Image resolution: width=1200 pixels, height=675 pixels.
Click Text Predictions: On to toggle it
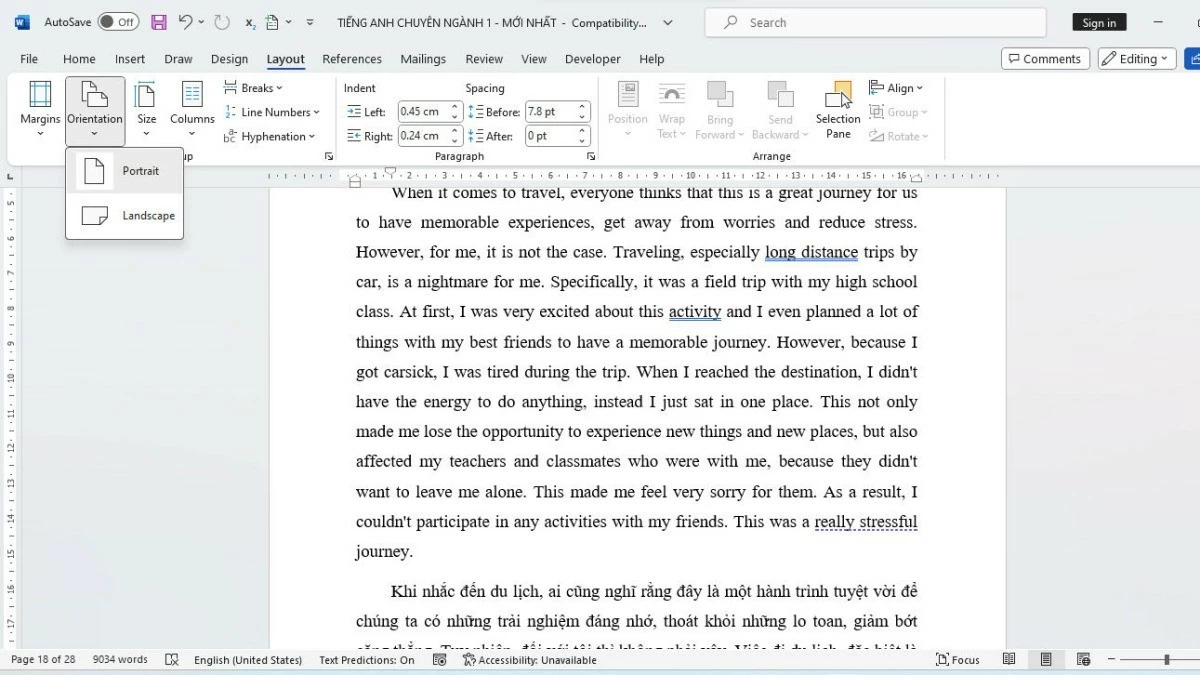point(365,659)
